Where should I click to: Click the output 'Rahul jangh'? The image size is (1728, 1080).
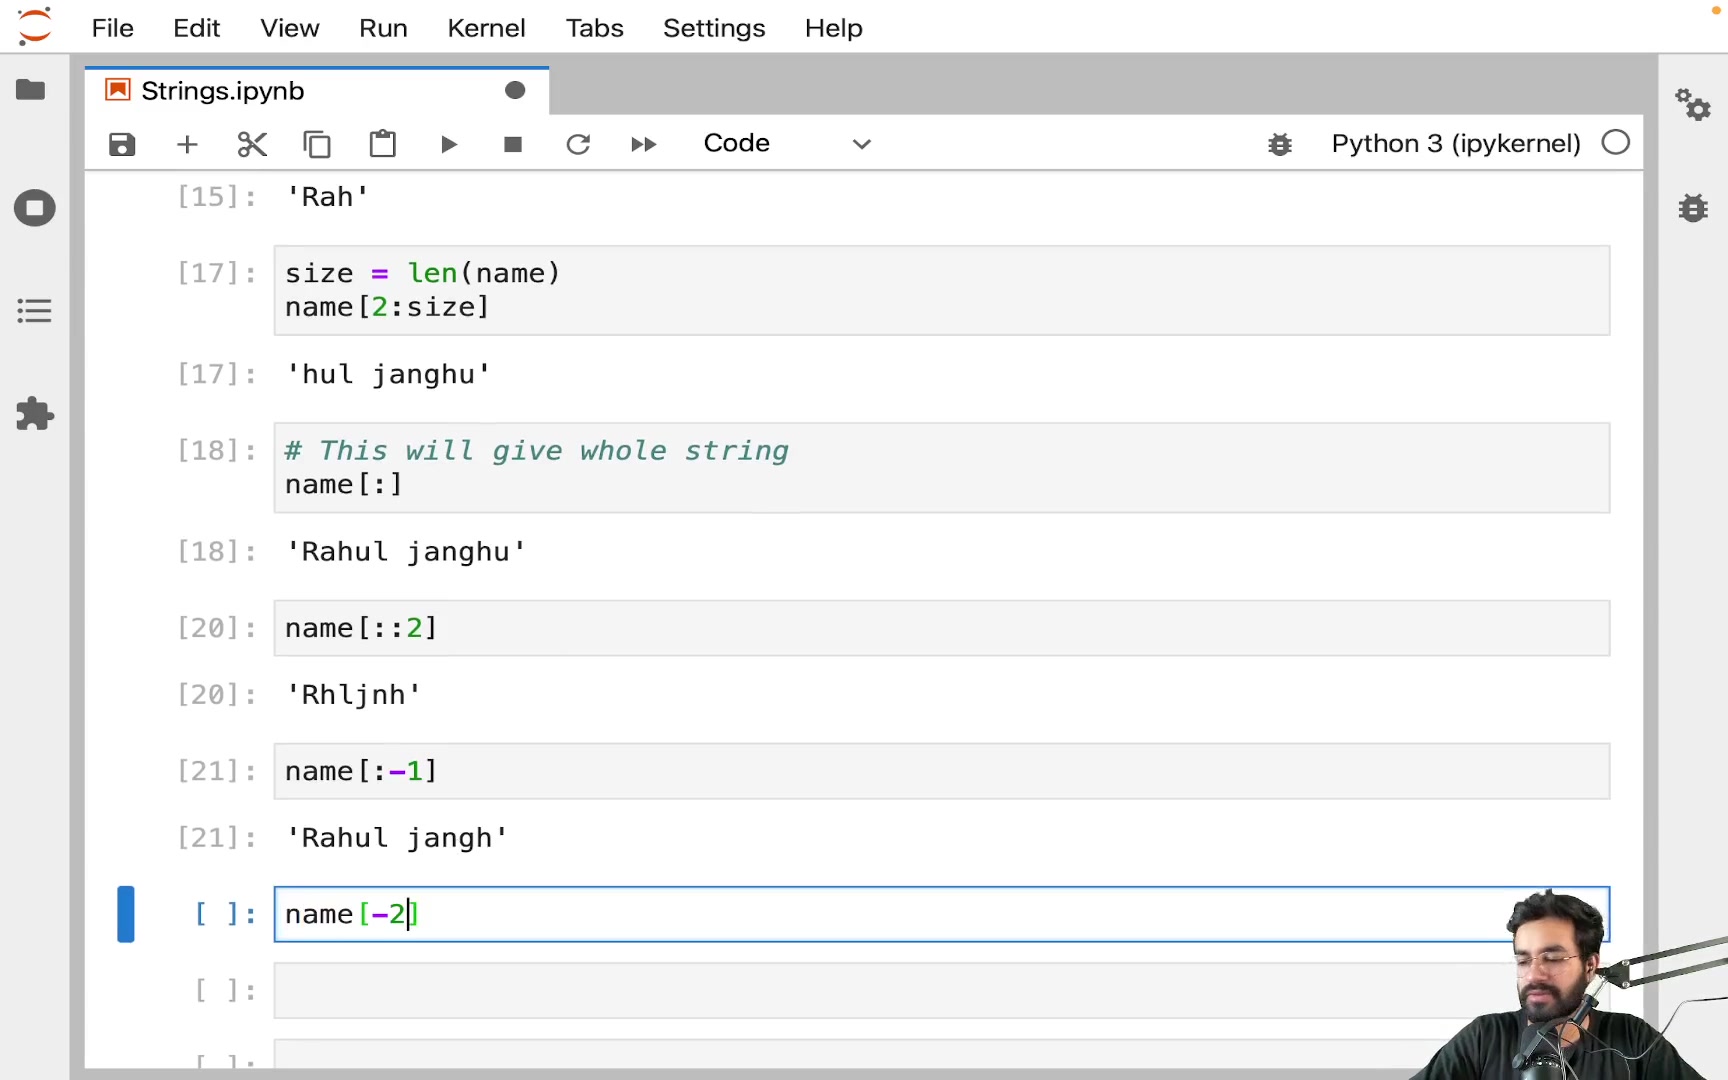(397, 838)
